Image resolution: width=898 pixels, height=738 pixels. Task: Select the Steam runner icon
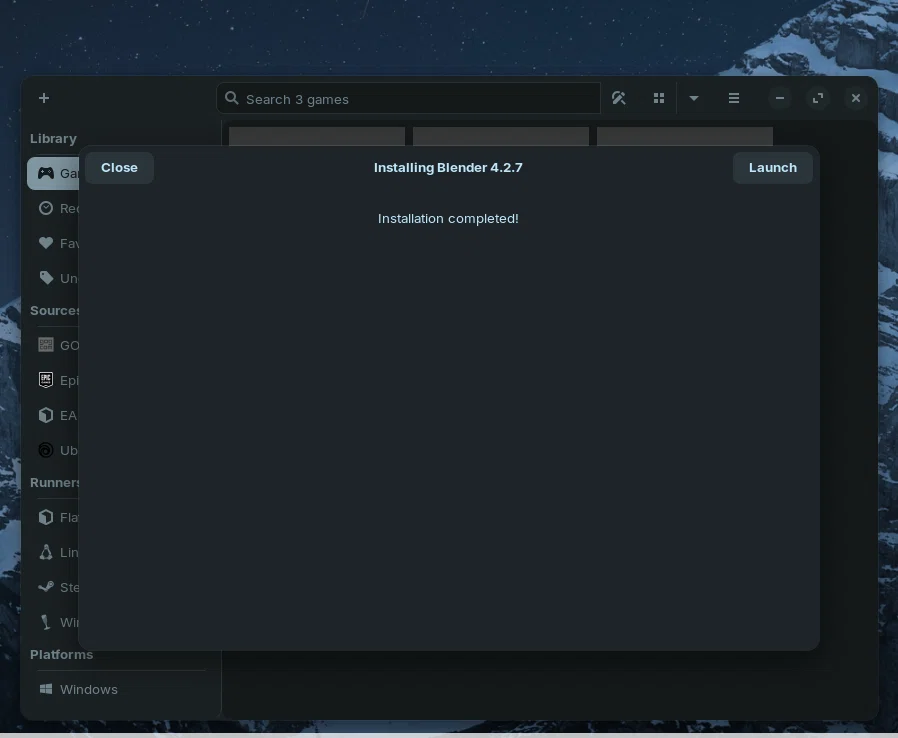tap(46, 587)
